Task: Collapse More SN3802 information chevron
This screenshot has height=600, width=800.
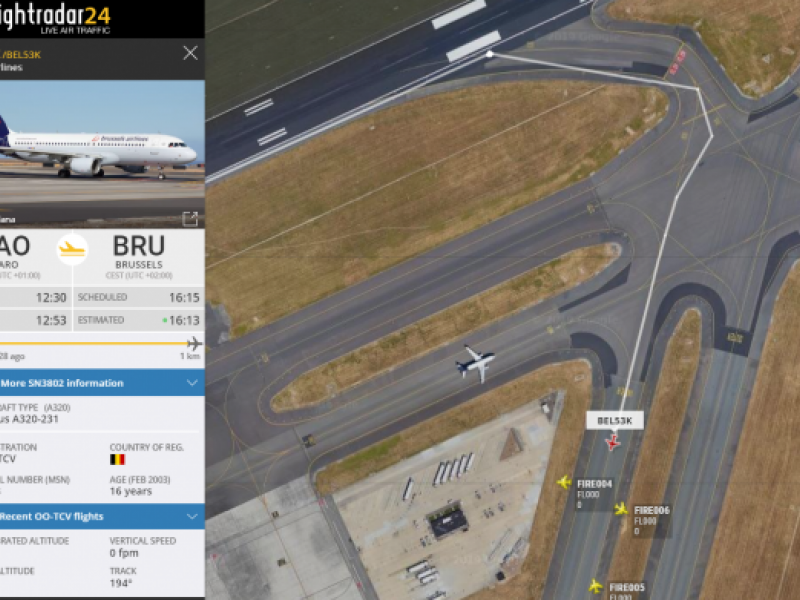Action: point(192,383)
